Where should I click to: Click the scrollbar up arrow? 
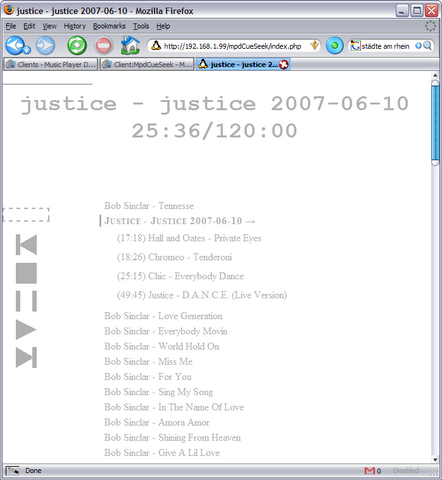(x=435, y=75)
